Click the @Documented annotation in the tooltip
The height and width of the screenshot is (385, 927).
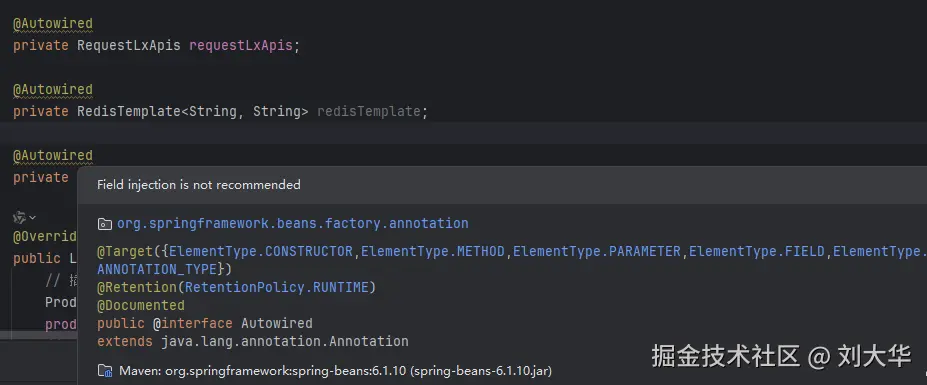(x=141, y=305)
